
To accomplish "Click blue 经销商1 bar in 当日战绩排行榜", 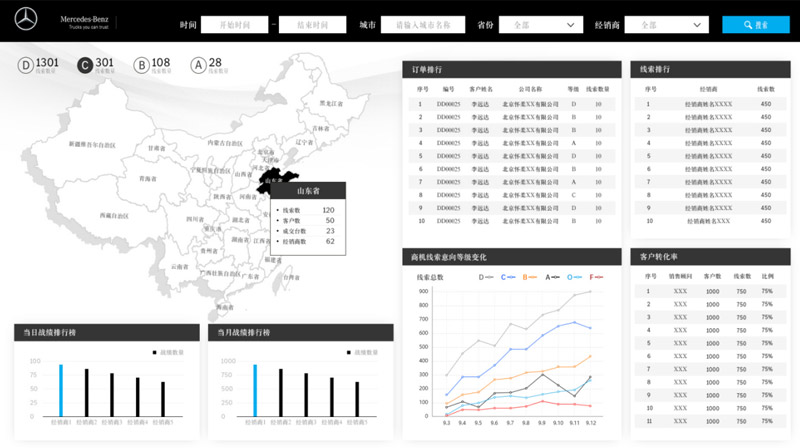I will click(x=61, y=390).
